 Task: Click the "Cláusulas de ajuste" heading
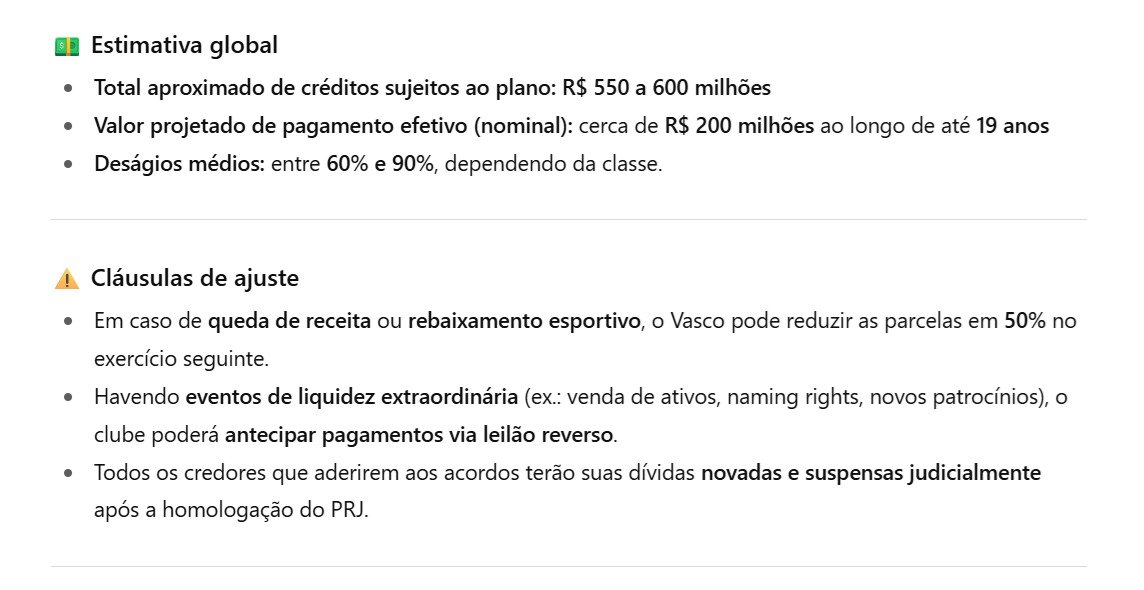194,278
